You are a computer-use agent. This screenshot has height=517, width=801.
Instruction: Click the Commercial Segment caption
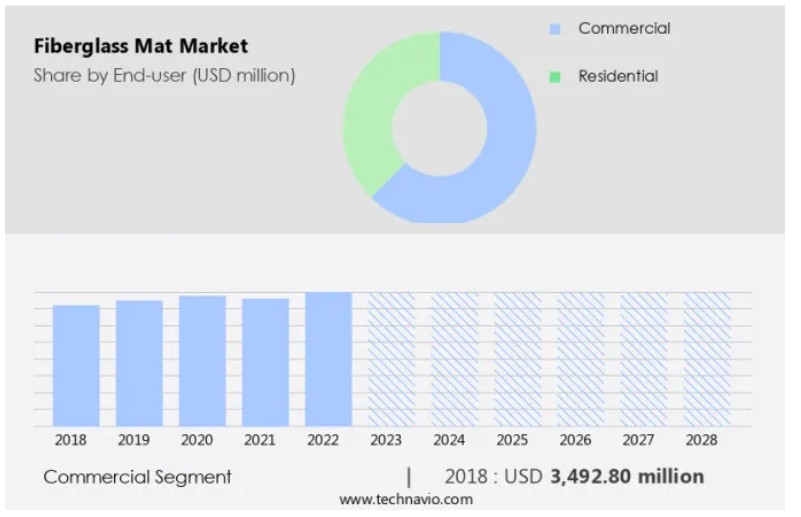pyautogui.click(x=137, y=477)
